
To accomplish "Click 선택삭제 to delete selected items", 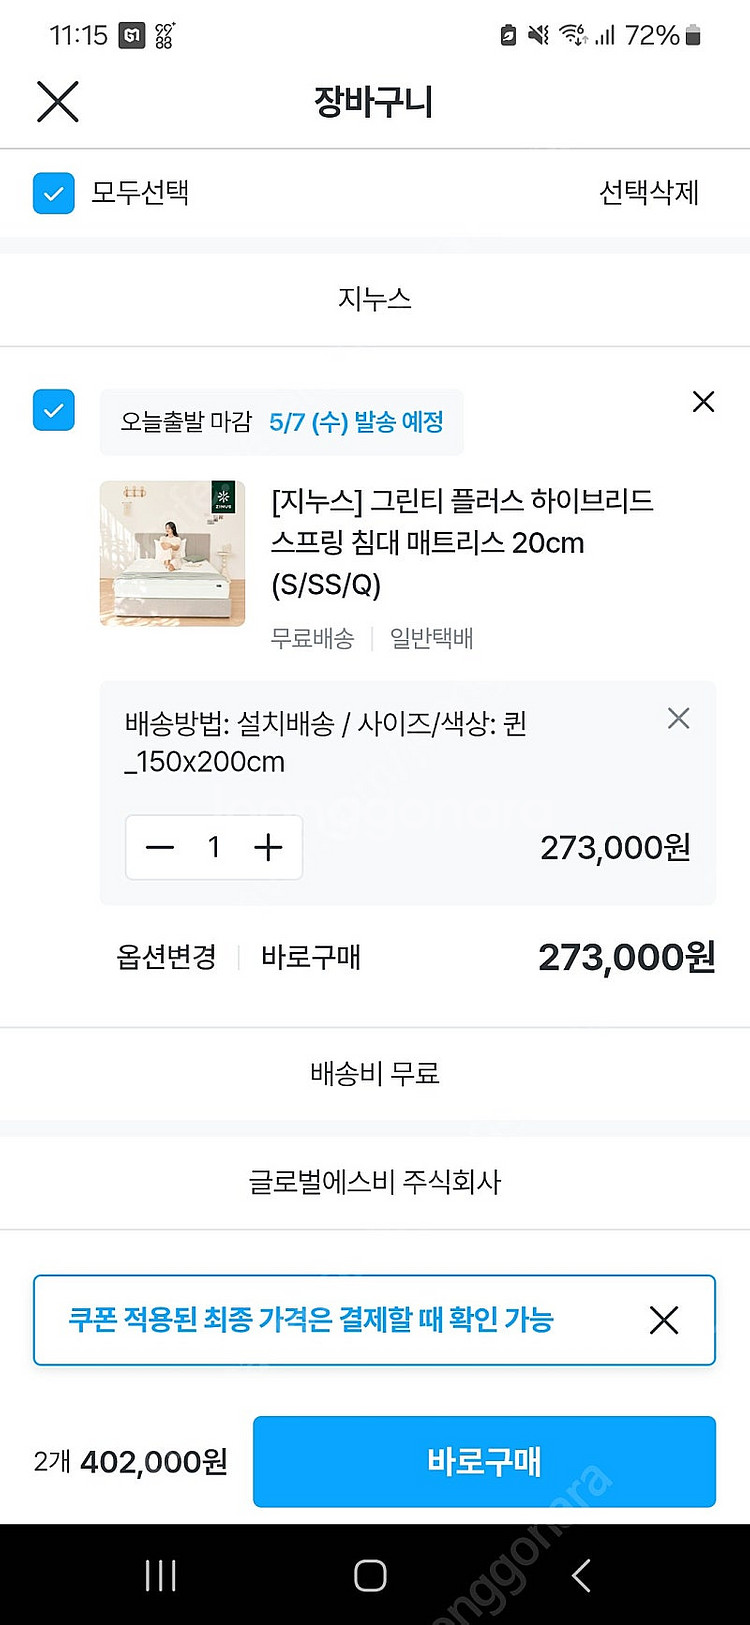I will coord(648,193).
